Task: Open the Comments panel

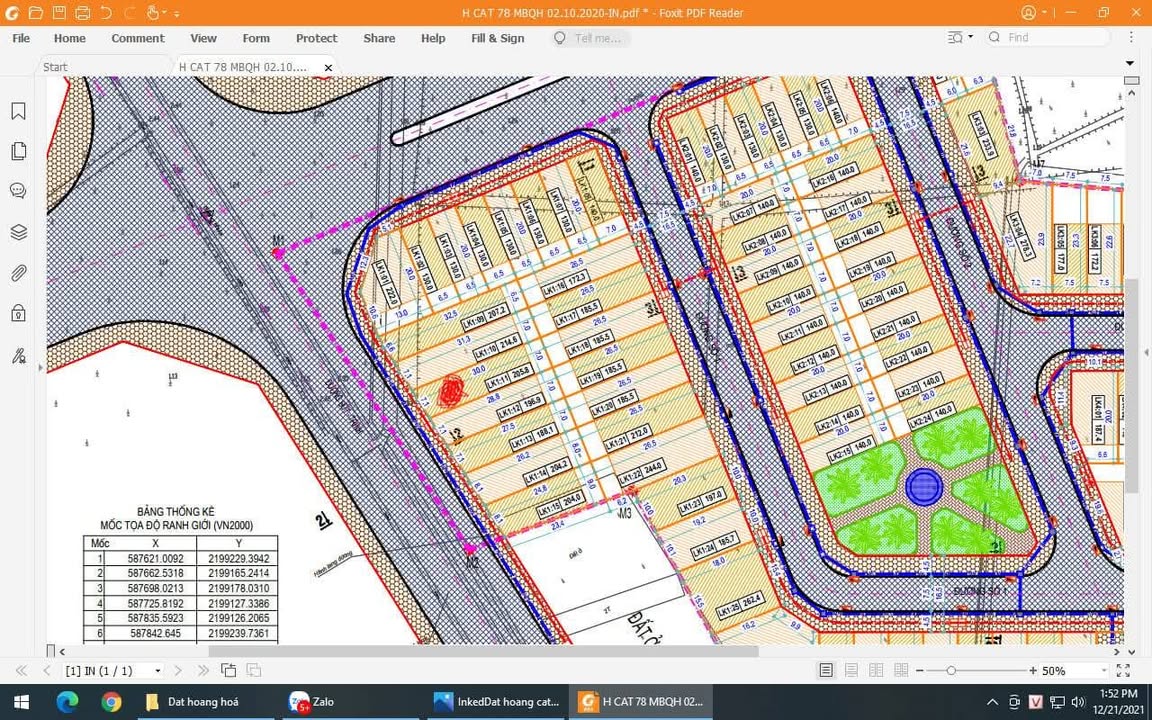Action: click(18, 190)
